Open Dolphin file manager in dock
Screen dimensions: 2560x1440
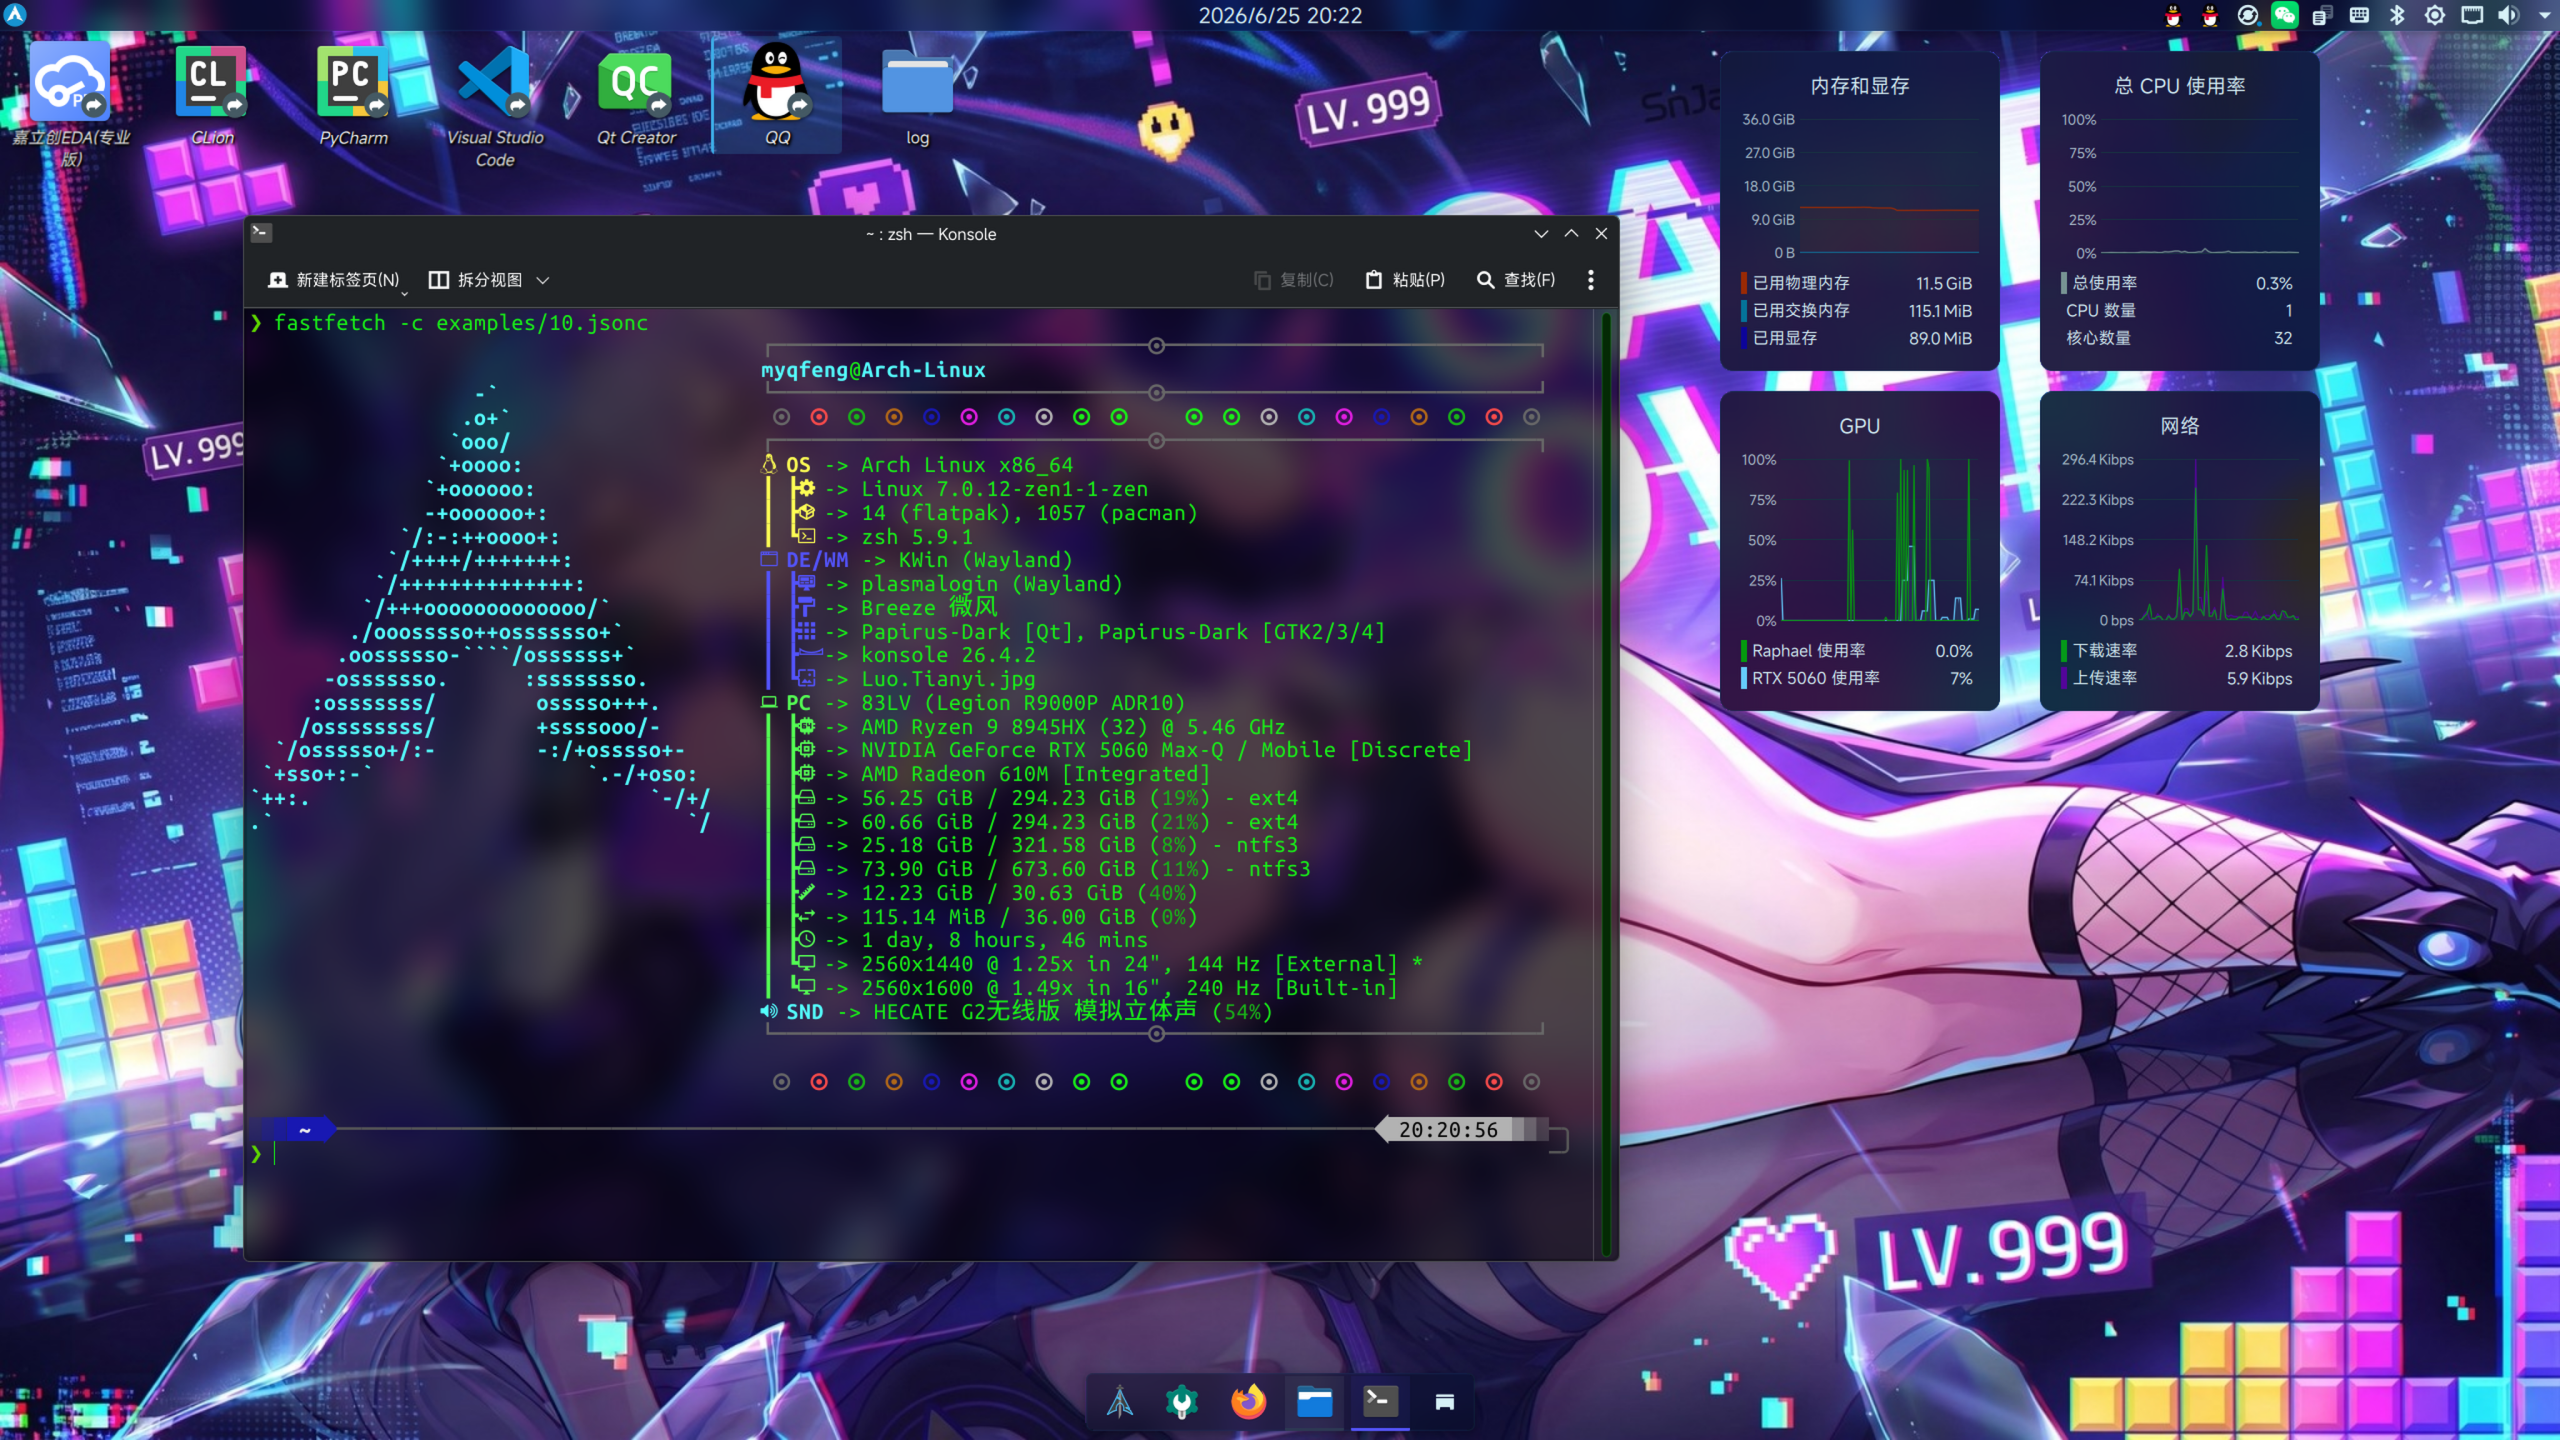tap(1314, 1402)
